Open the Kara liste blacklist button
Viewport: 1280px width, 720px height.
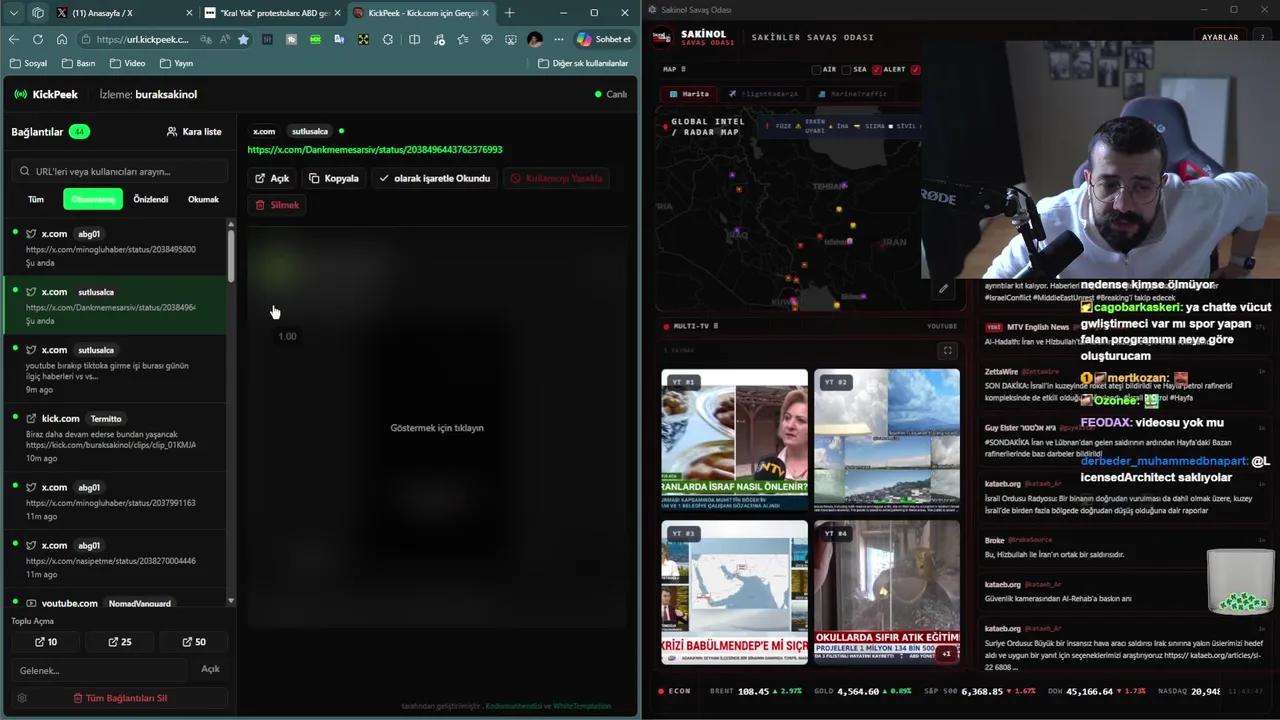194,131
